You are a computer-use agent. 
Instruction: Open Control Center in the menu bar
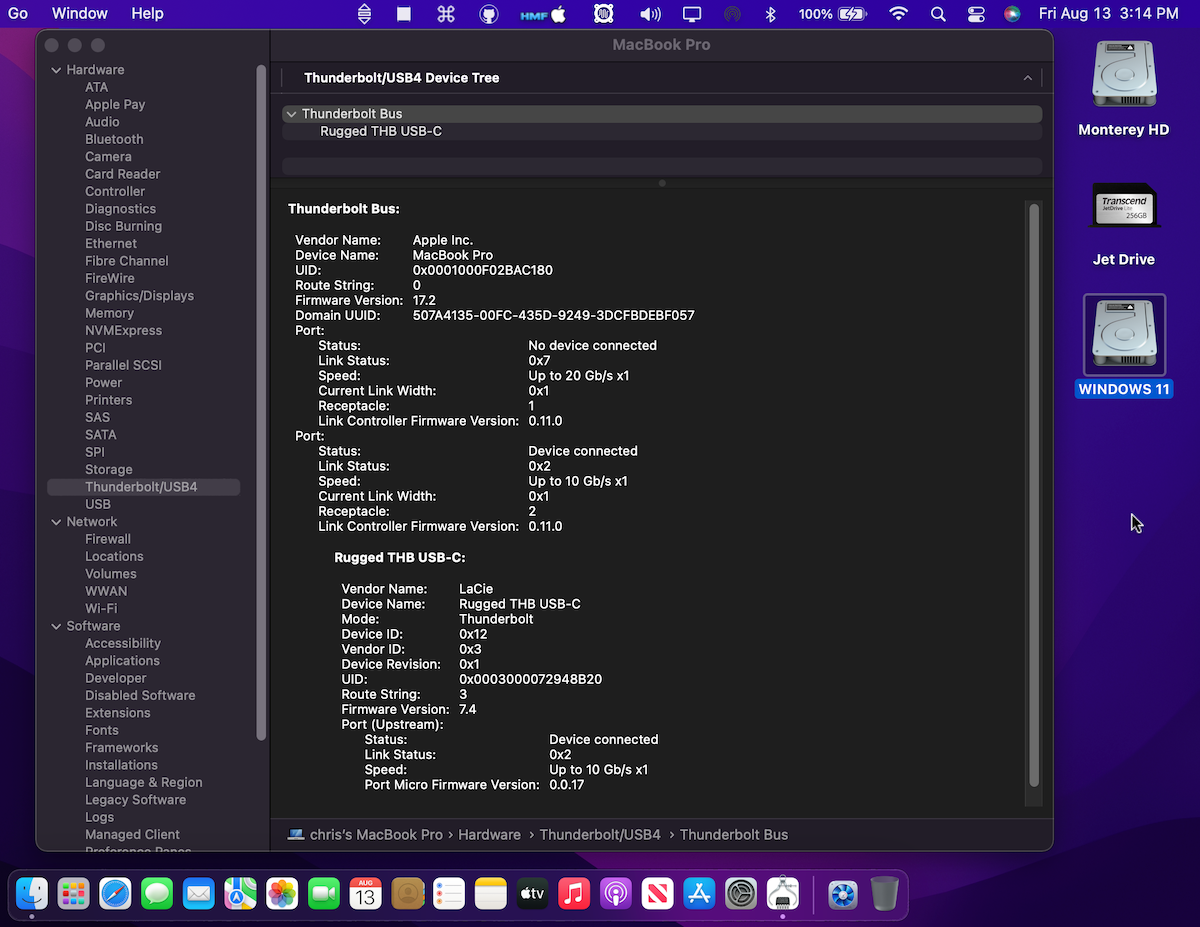click(976, 14)
